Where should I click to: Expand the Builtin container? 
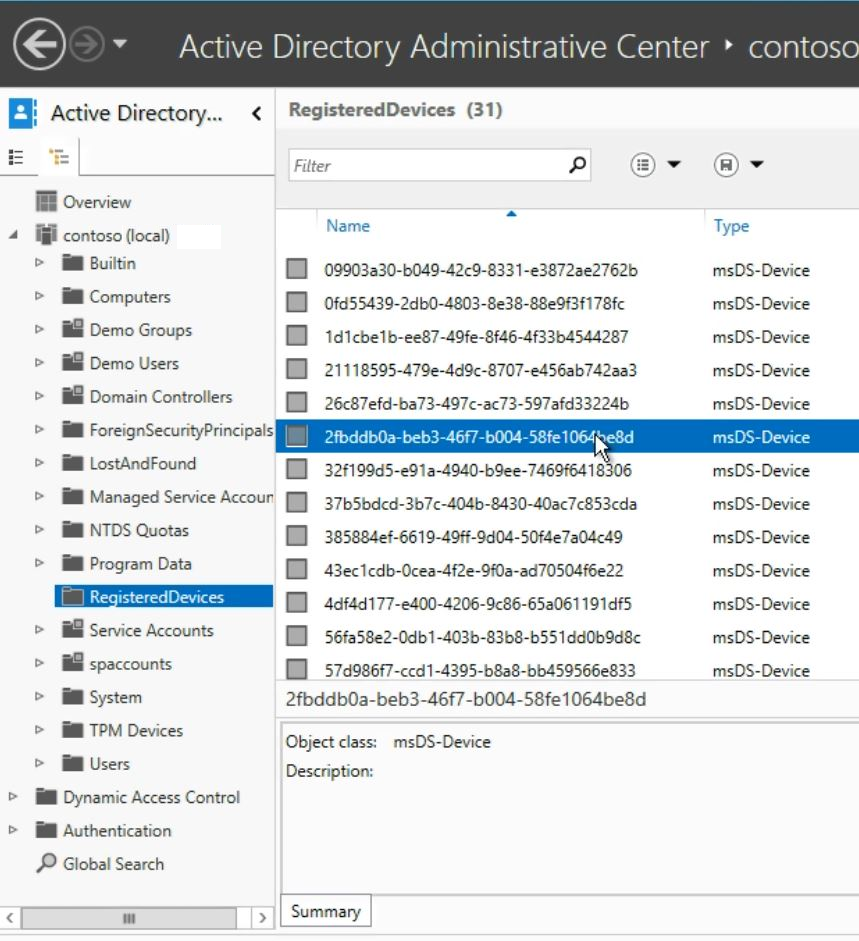coord(39,262)
